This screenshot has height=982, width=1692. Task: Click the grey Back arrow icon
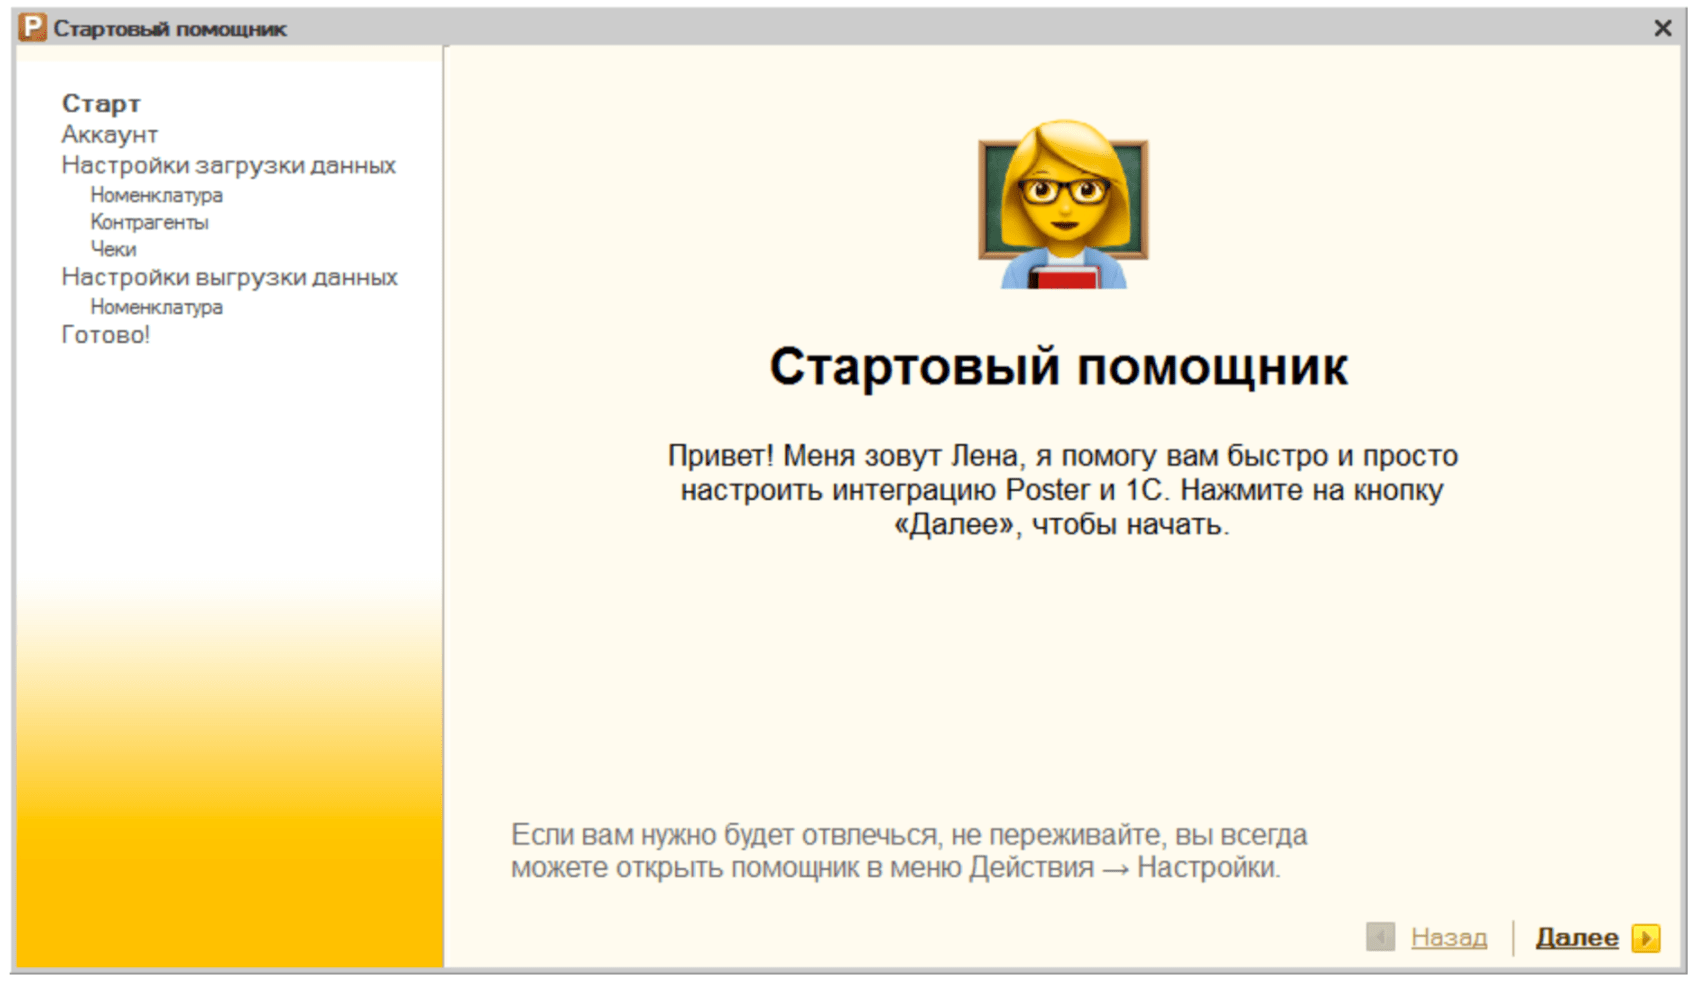[x=1380, y=938]
